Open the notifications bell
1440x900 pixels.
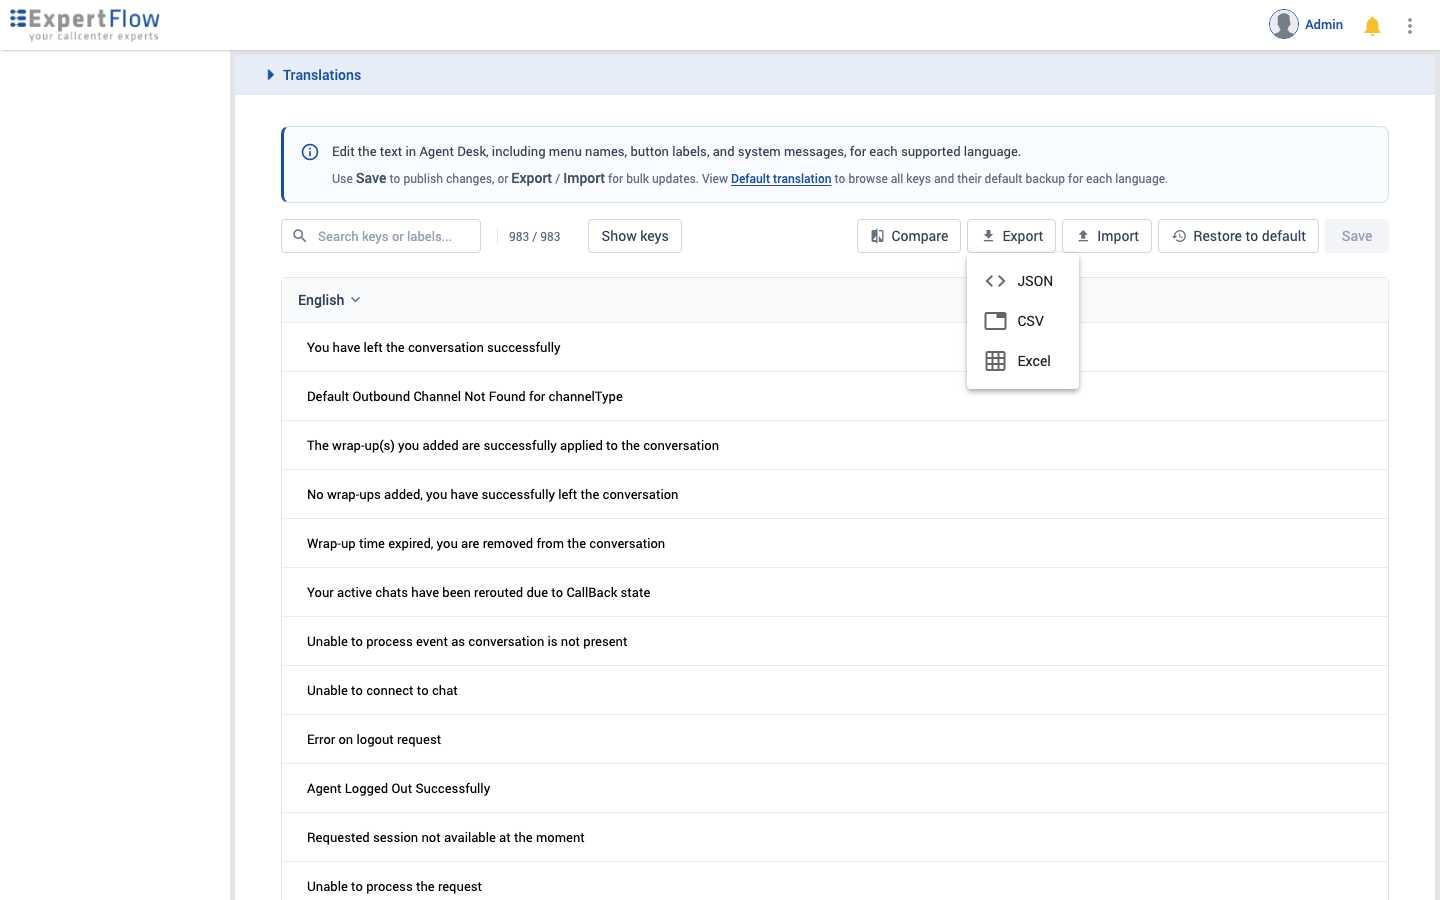(1372, 26)
